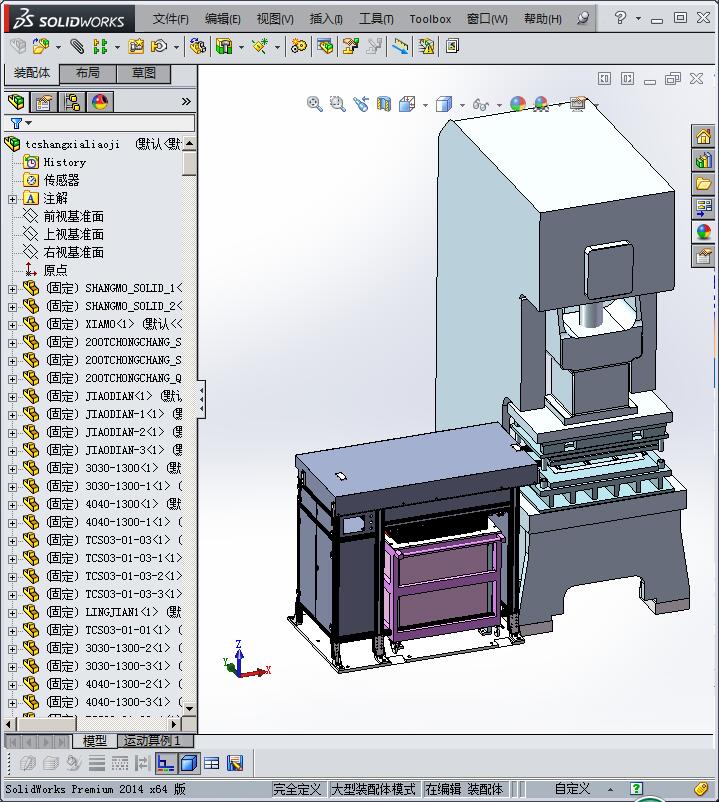Click the Instant3D icon at toolbar end
The height and width of the screenshot is (802, 719).
pyautogui.click(x=452, y=47)
